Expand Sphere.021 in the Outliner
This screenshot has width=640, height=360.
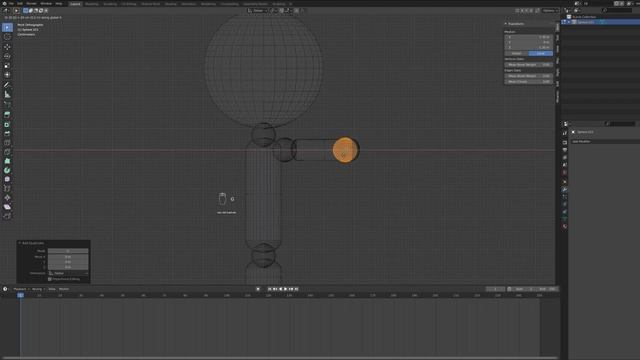(x=569, y=22)
